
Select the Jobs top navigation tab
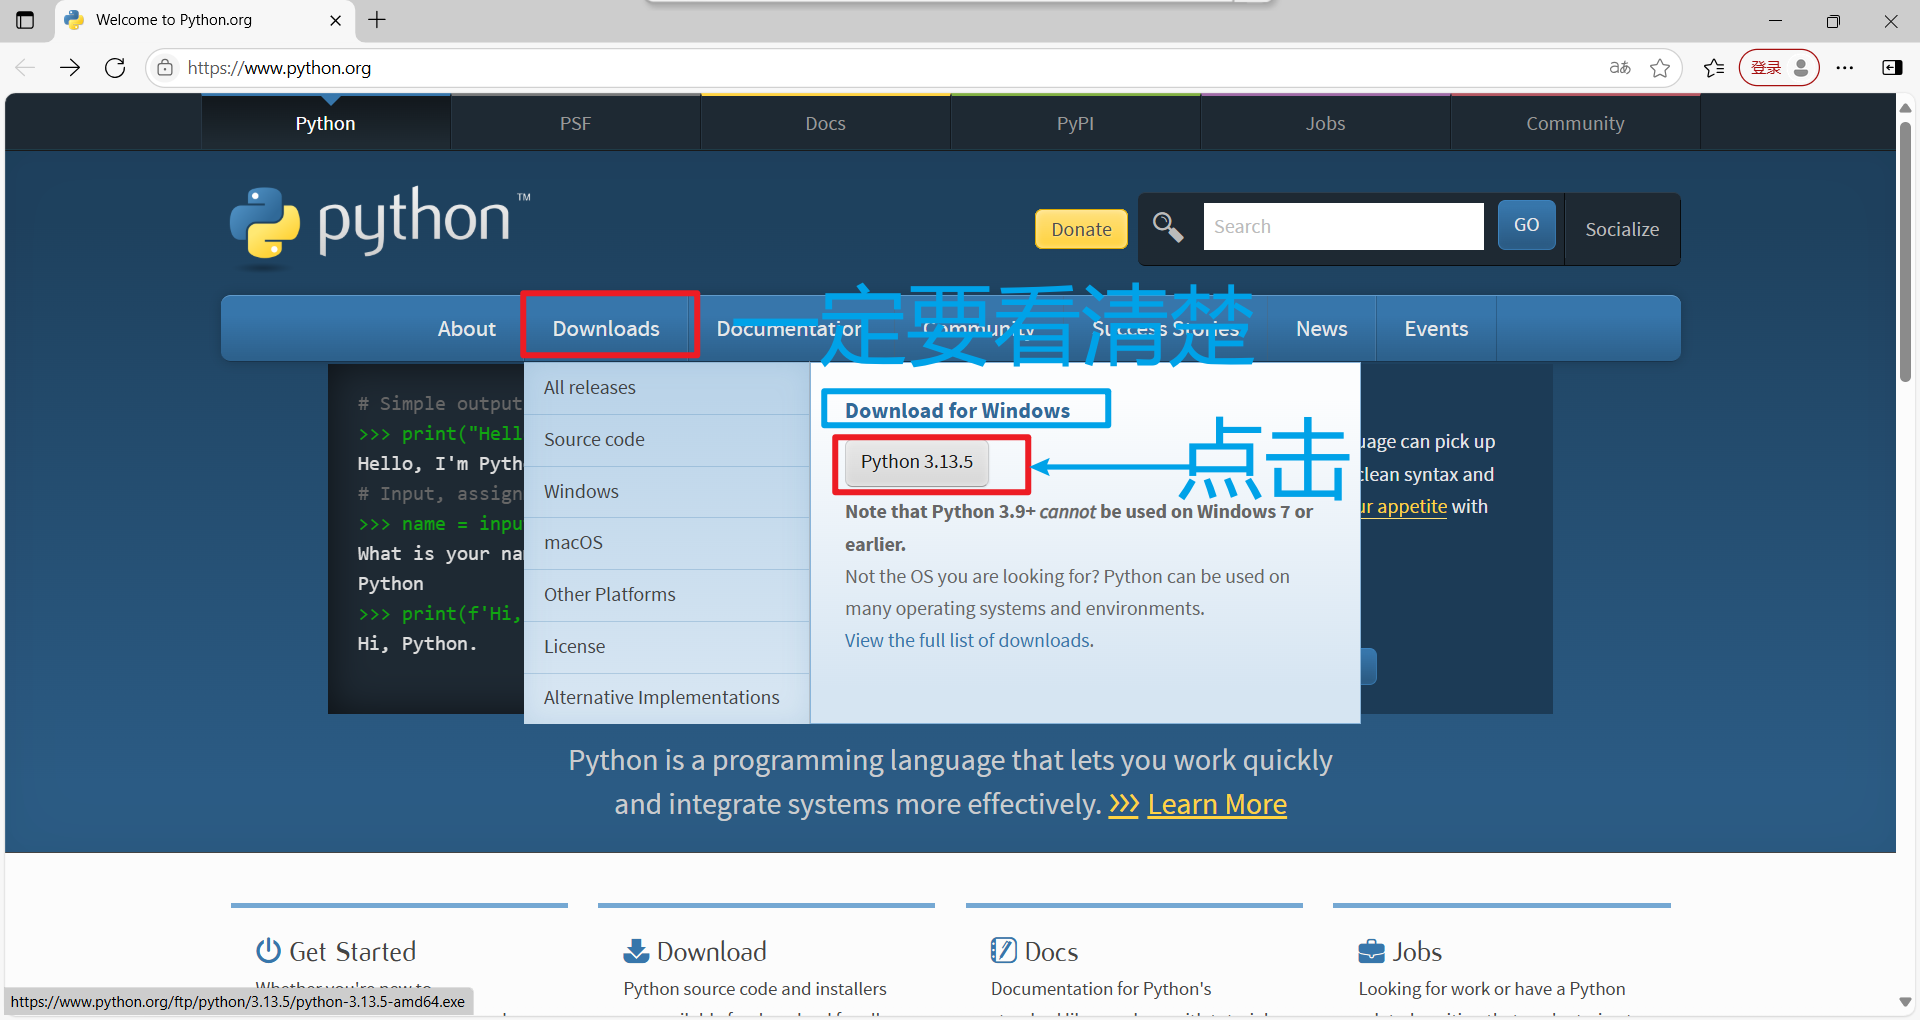(1326, 123)
